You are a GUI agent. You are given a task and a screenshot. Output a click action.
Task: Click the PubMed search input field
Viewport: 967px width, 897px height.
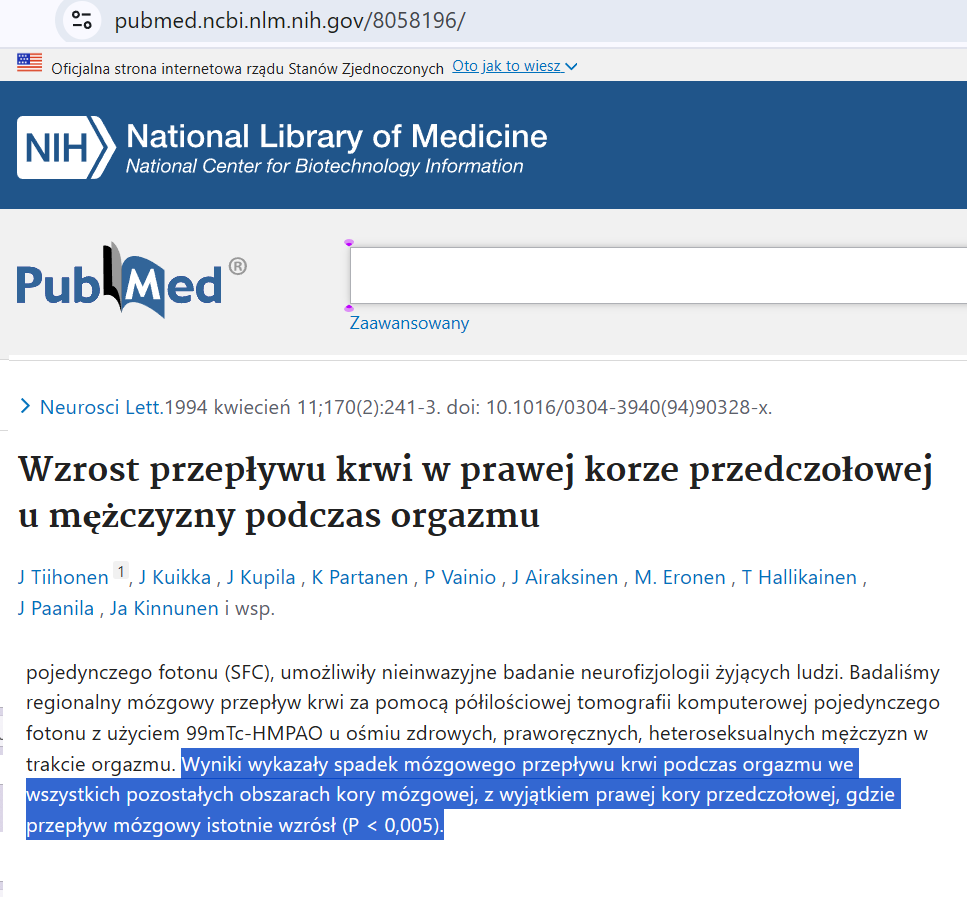pyautogui.click(x=657, y=275)
